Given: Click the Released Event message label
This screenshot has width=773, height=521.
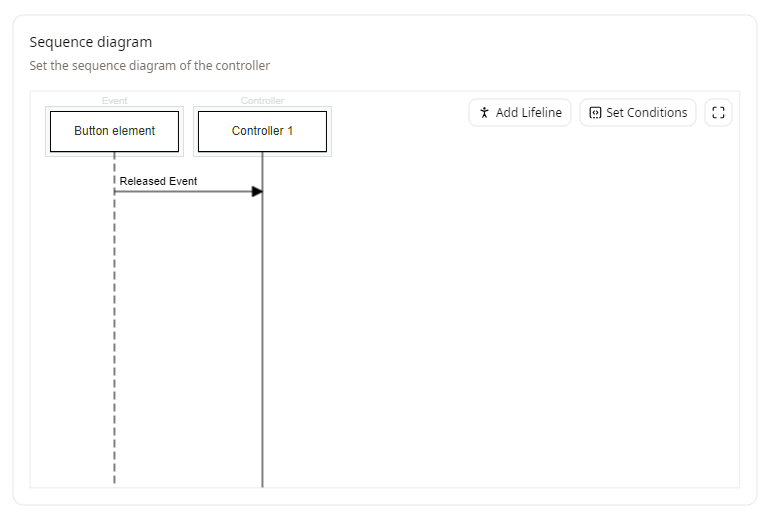Looking at the screenshot, I should coord(158,181).
